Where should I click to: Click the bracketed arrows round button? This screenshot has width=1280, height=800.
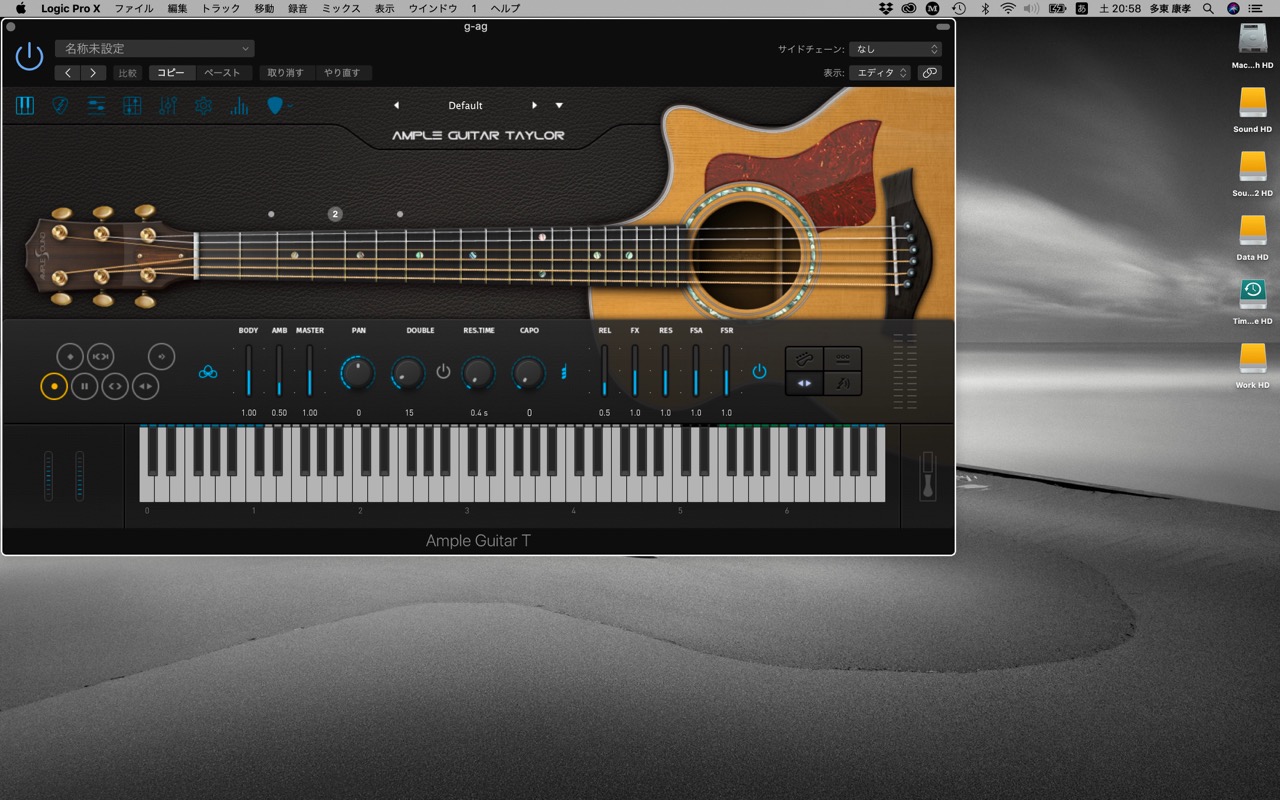pos(100,356)
